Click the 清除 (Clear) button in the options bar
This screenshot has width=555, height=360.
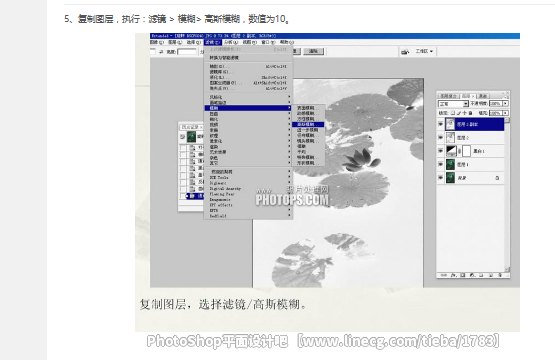(314, 51)
